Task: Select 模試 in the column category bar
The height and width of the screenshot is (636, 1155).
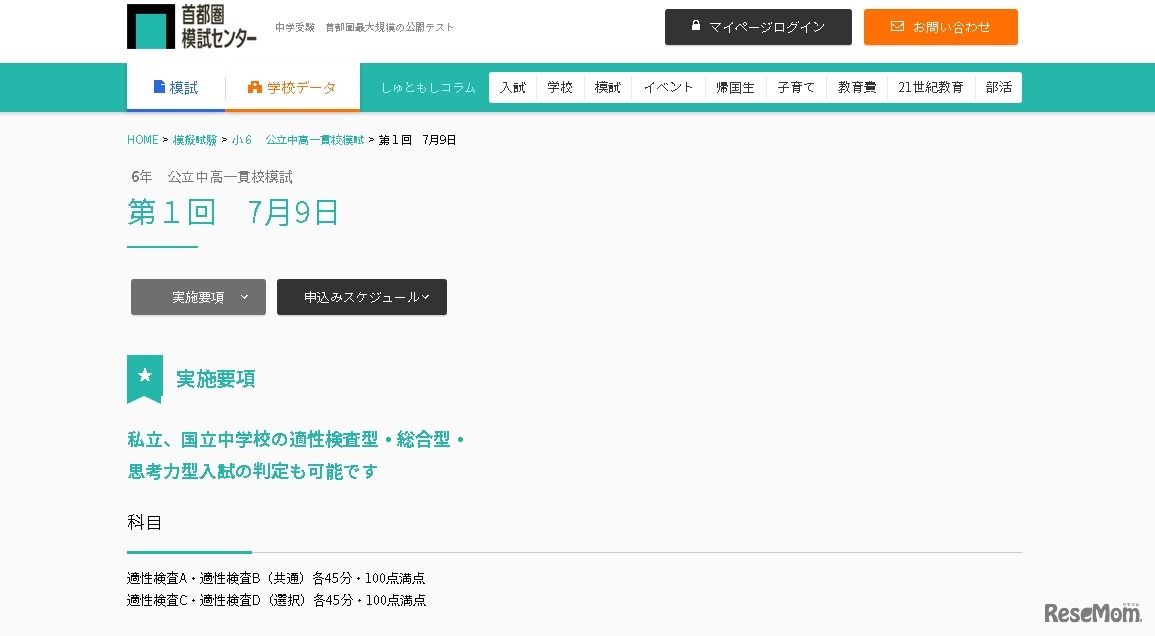Action: (608, 88)
